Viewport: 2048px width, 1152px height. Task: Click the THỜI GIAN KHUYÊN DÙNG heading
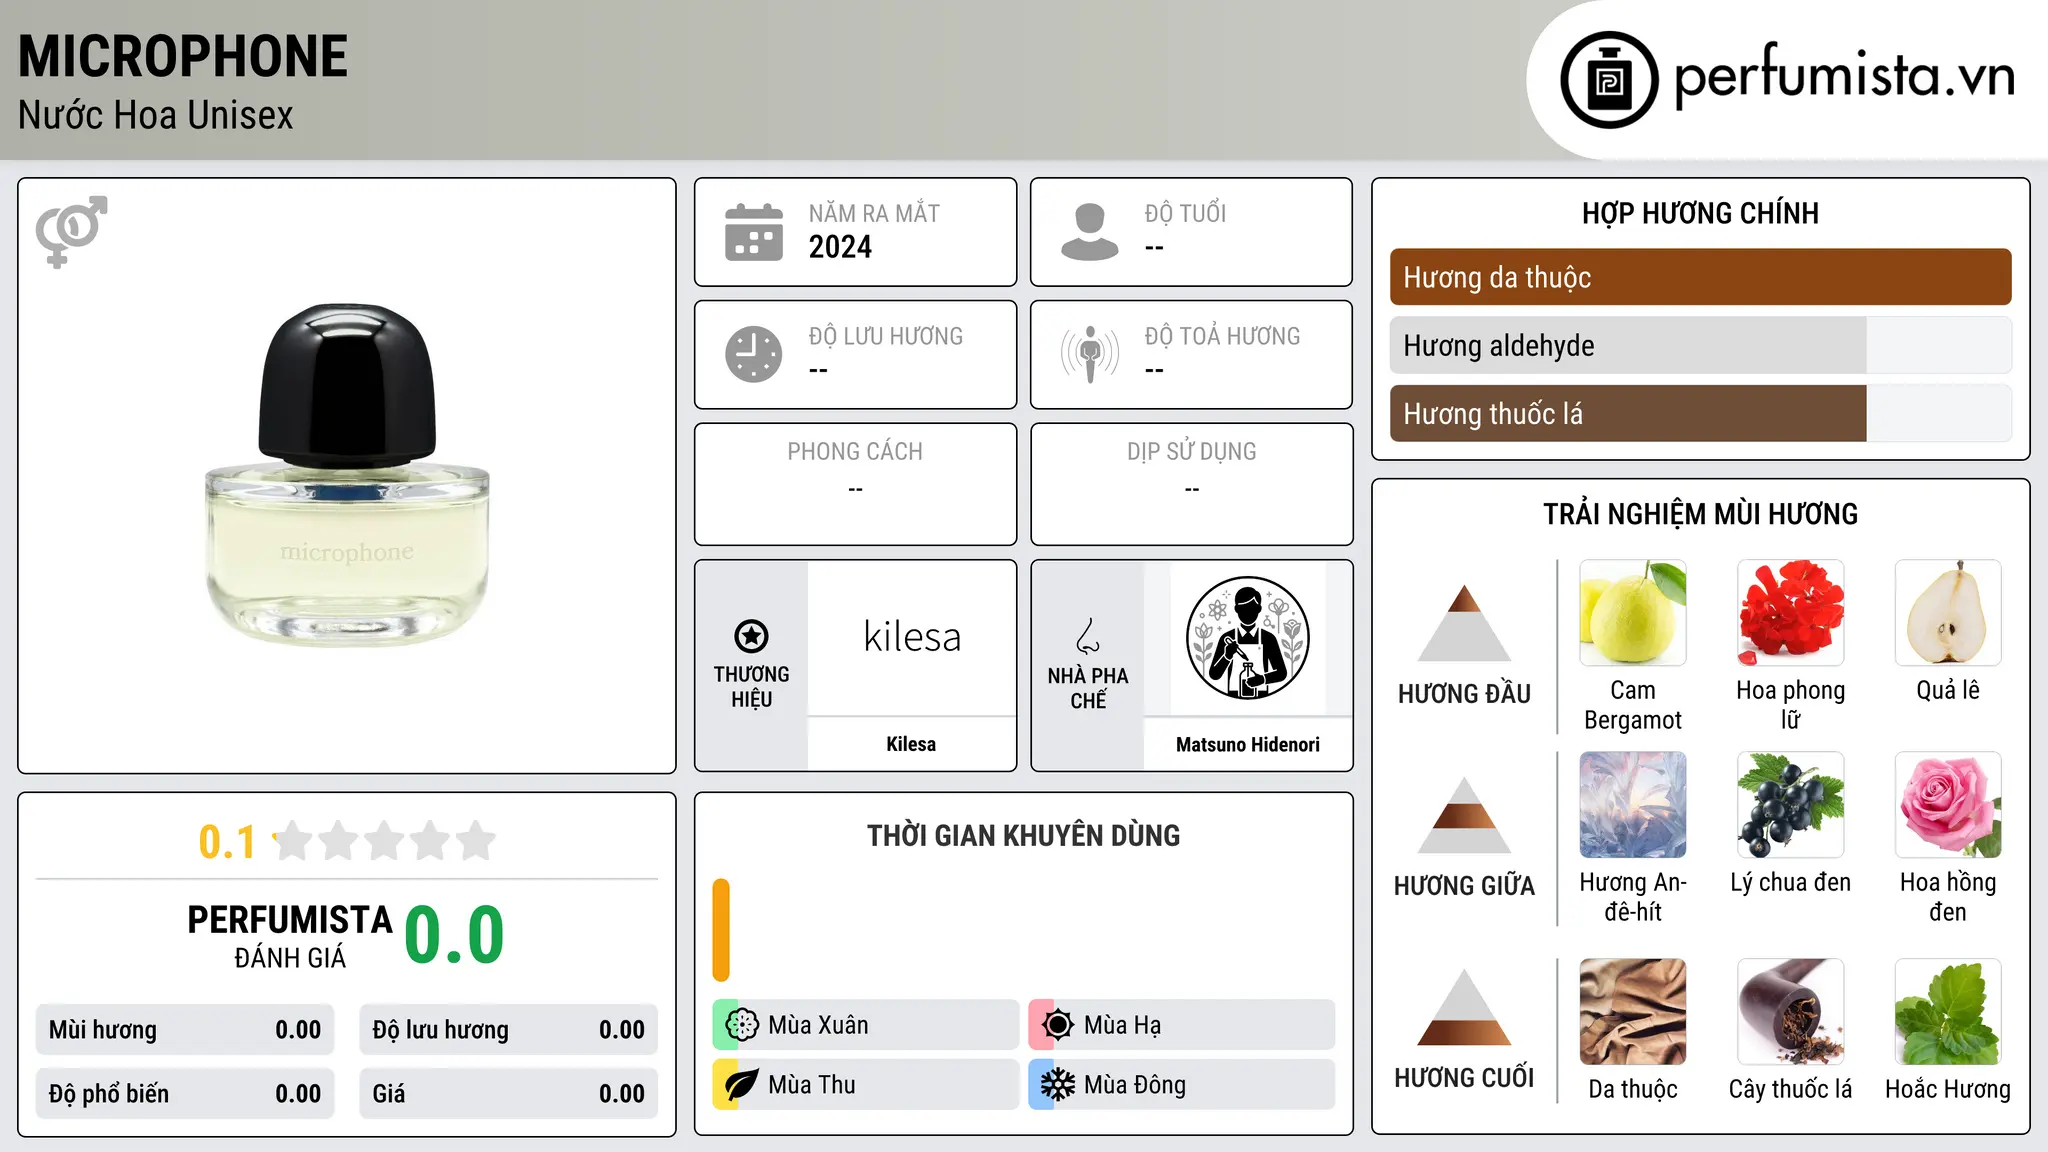[1023, 835]
